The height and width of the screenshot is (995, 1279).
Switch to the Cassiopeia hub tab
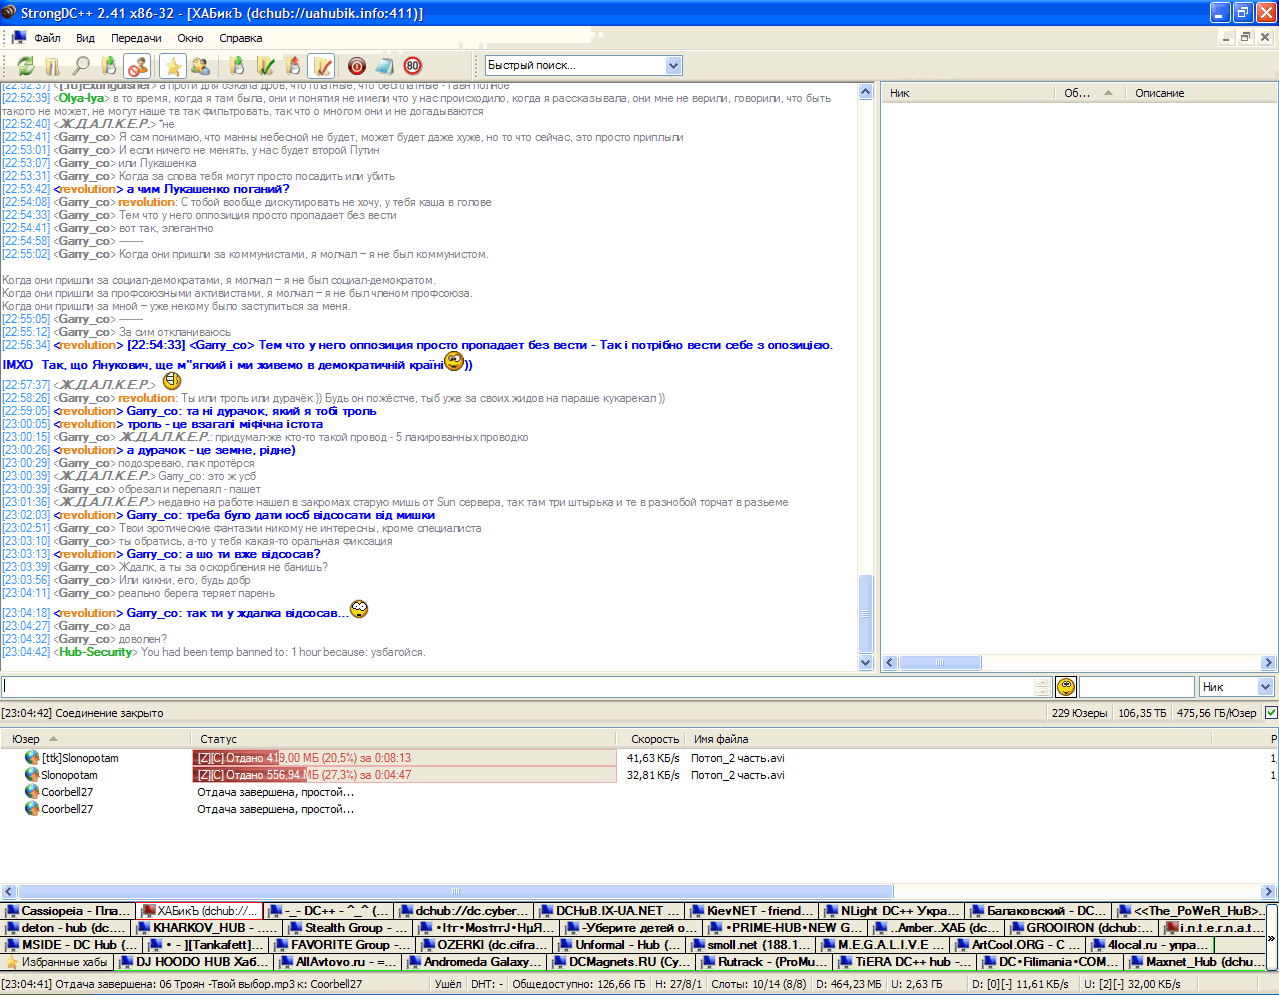pos(68,911)
